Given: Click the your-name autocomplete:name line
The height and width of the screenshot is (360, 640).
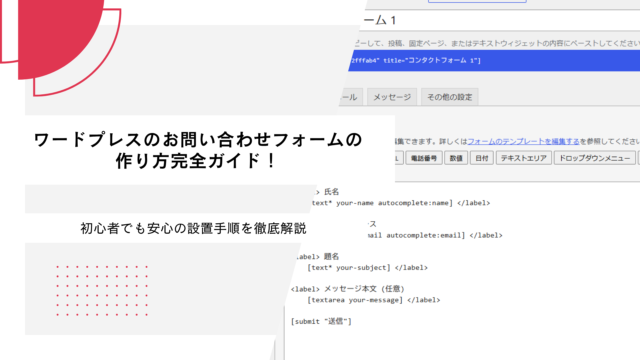Looking at the screenshot, I should point(400,203).
